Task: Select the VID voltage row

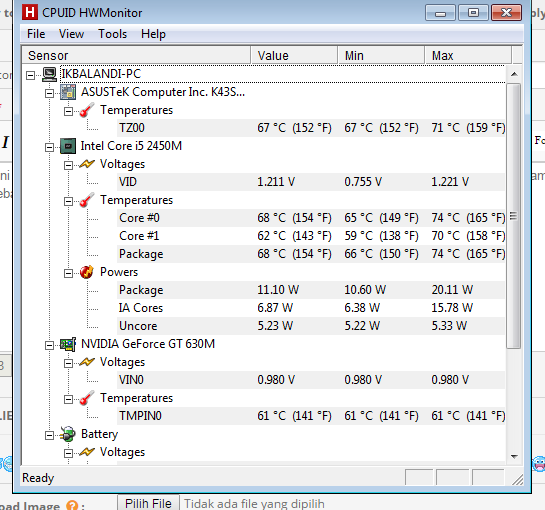Action: pos(311,182)
